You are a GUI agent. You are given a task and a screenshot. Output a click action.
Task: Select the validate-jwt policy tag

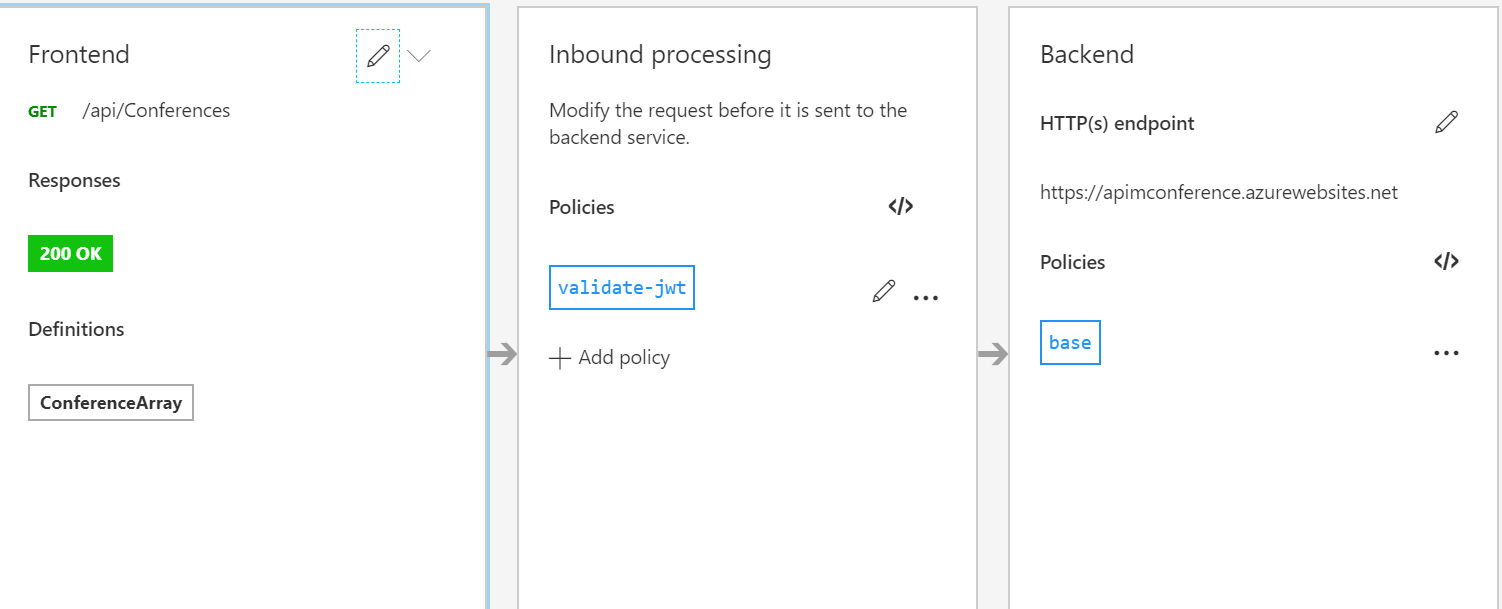click(622, 288)
